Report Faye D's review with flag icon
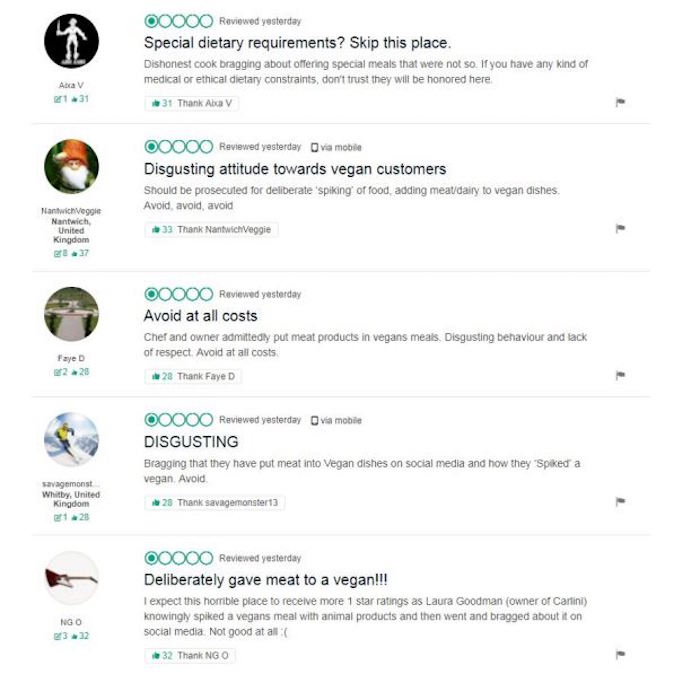 point(620,376)
